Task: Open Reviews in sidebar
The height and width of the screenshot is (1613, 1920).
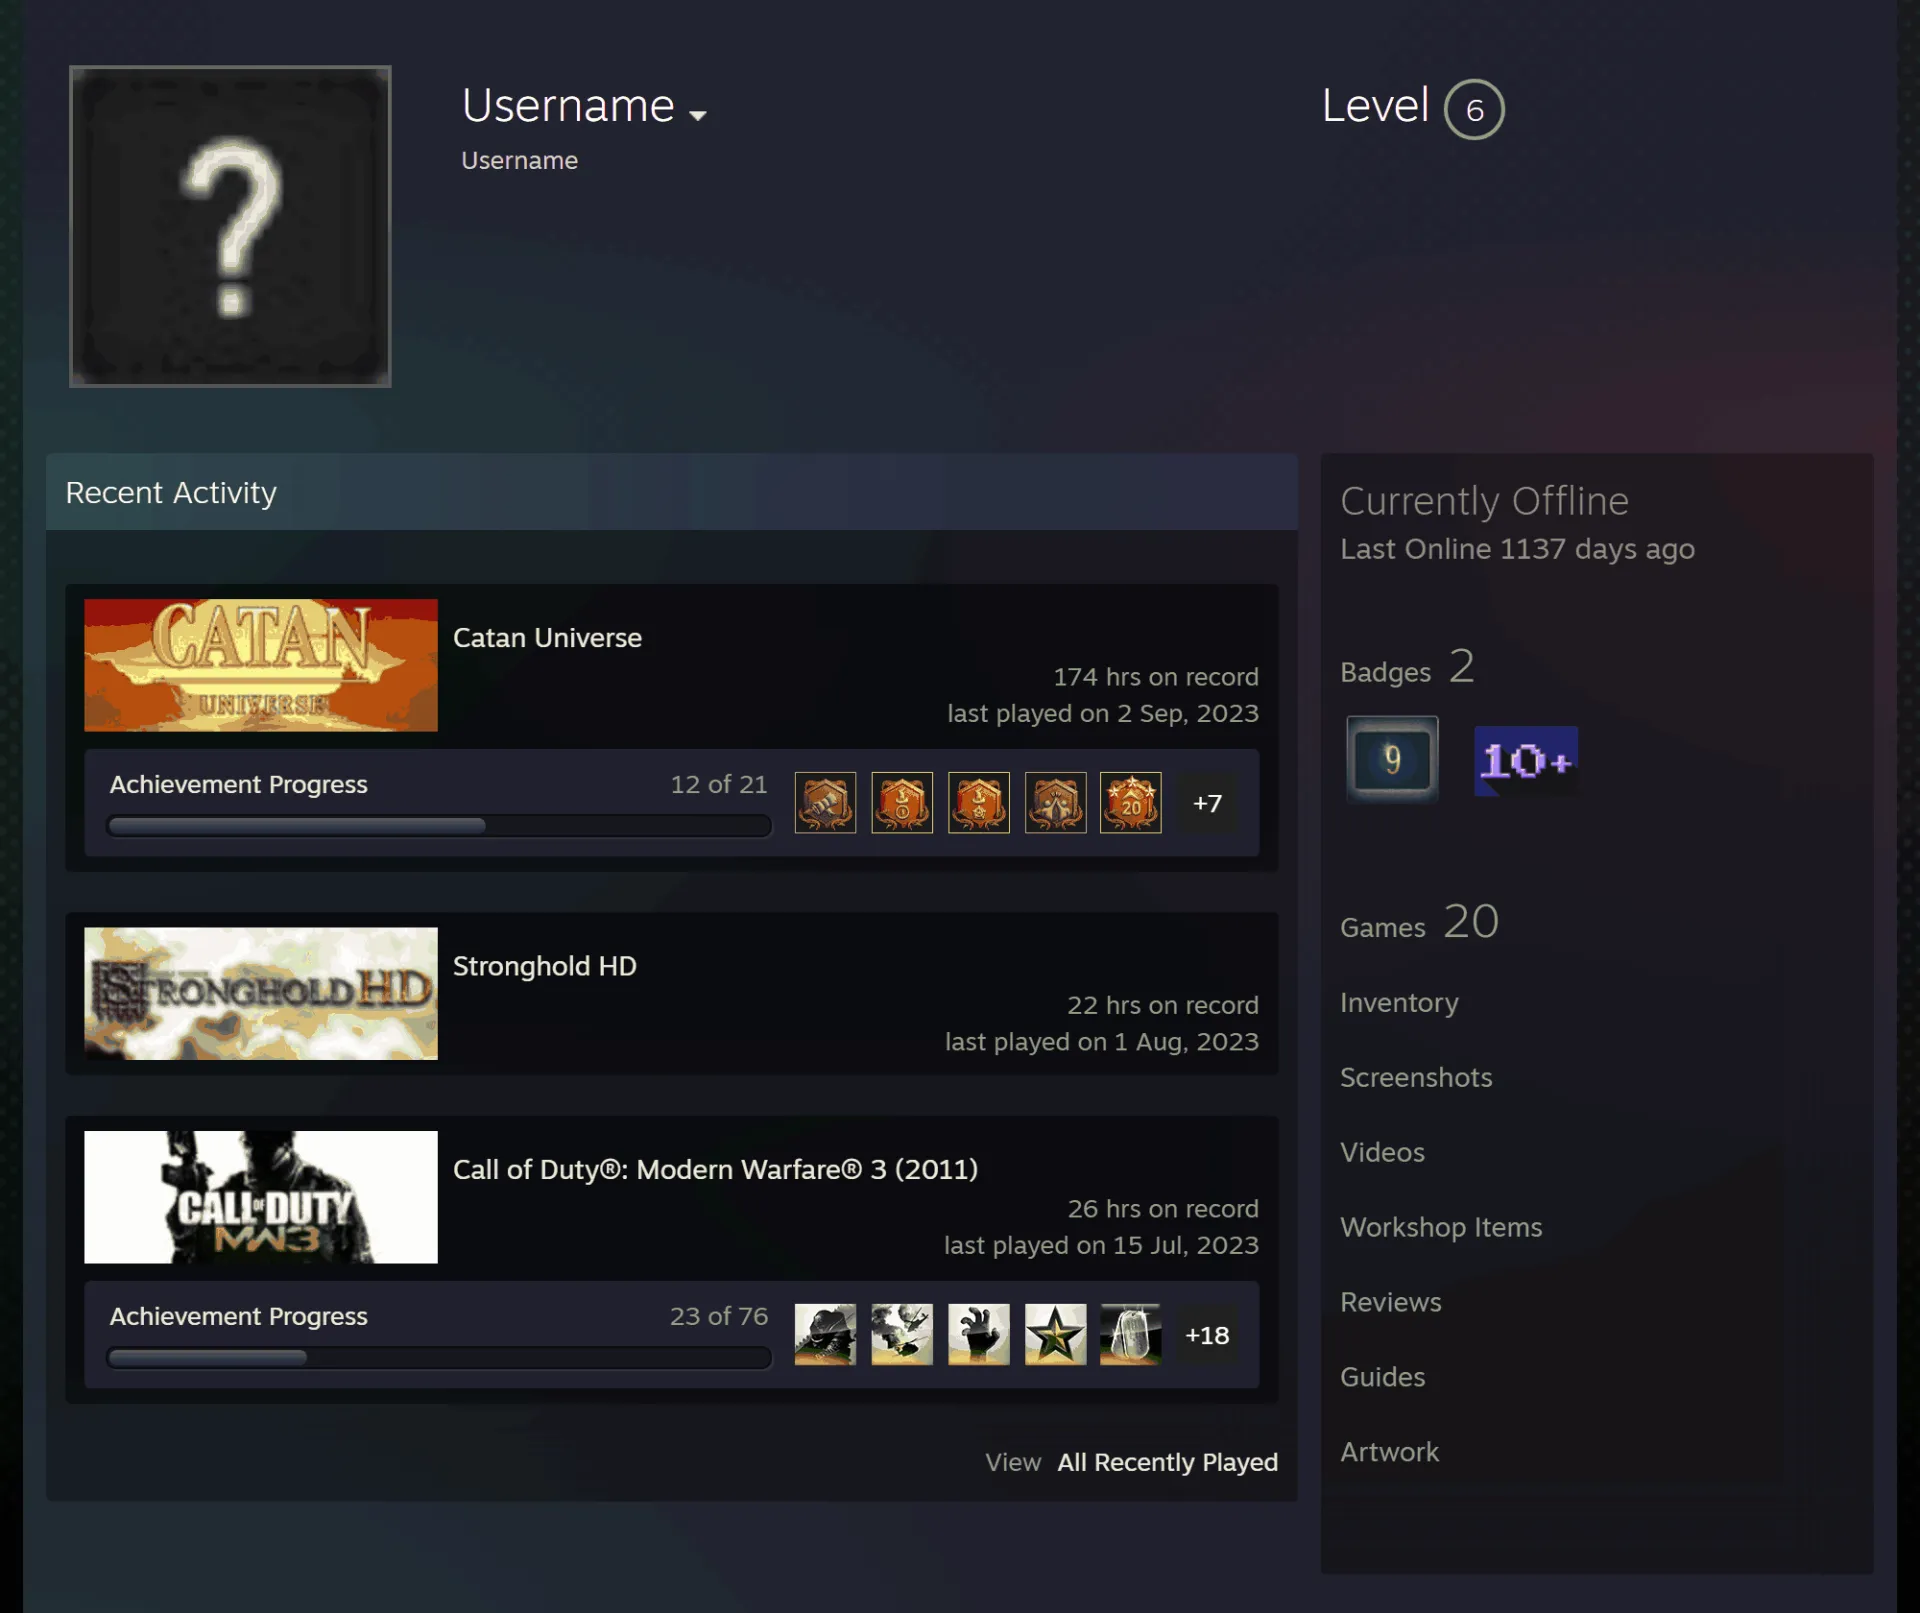Action: pos(1391,1302)
